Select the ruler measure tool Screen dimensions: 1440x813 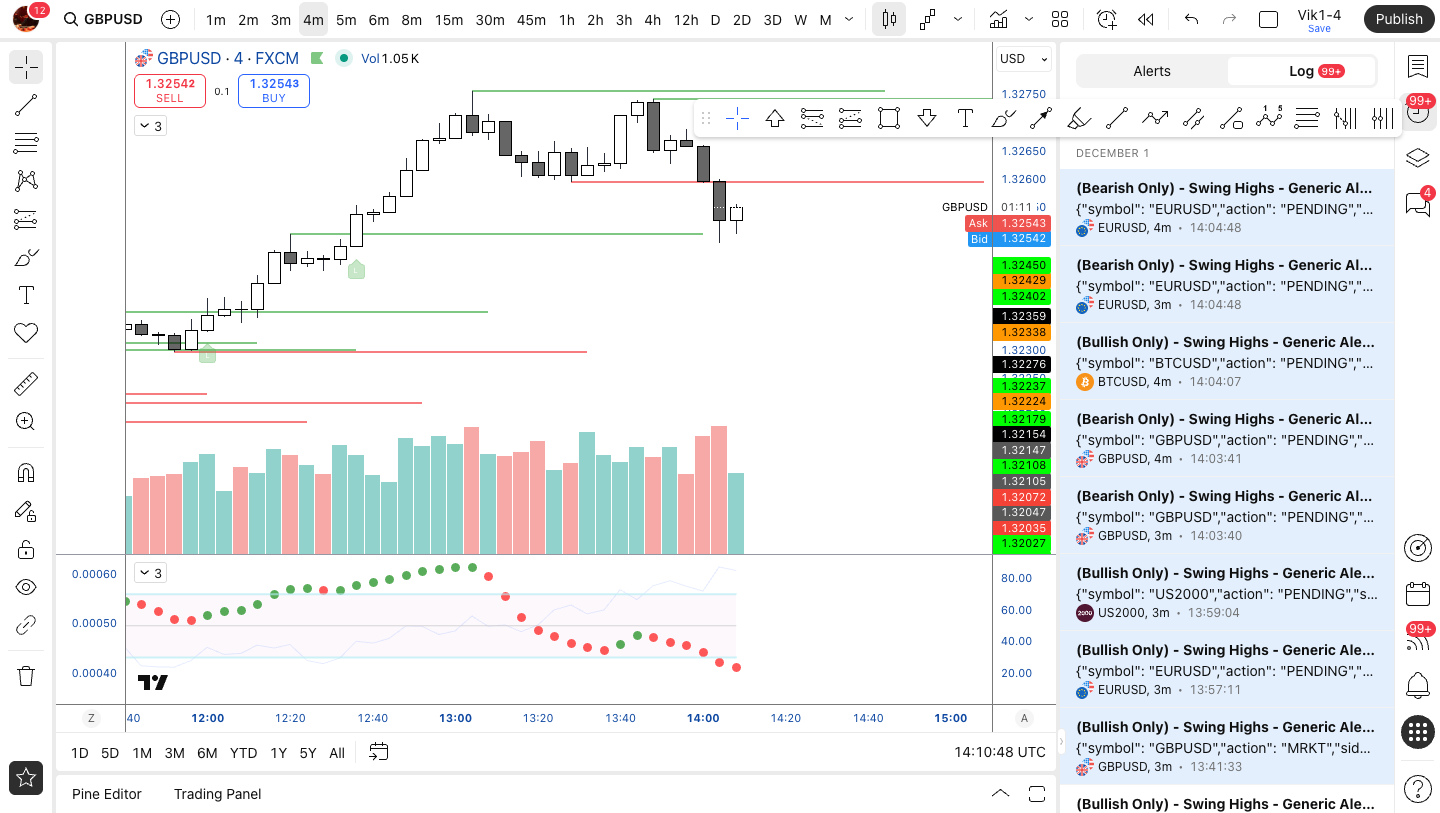[x=26, y=384]
